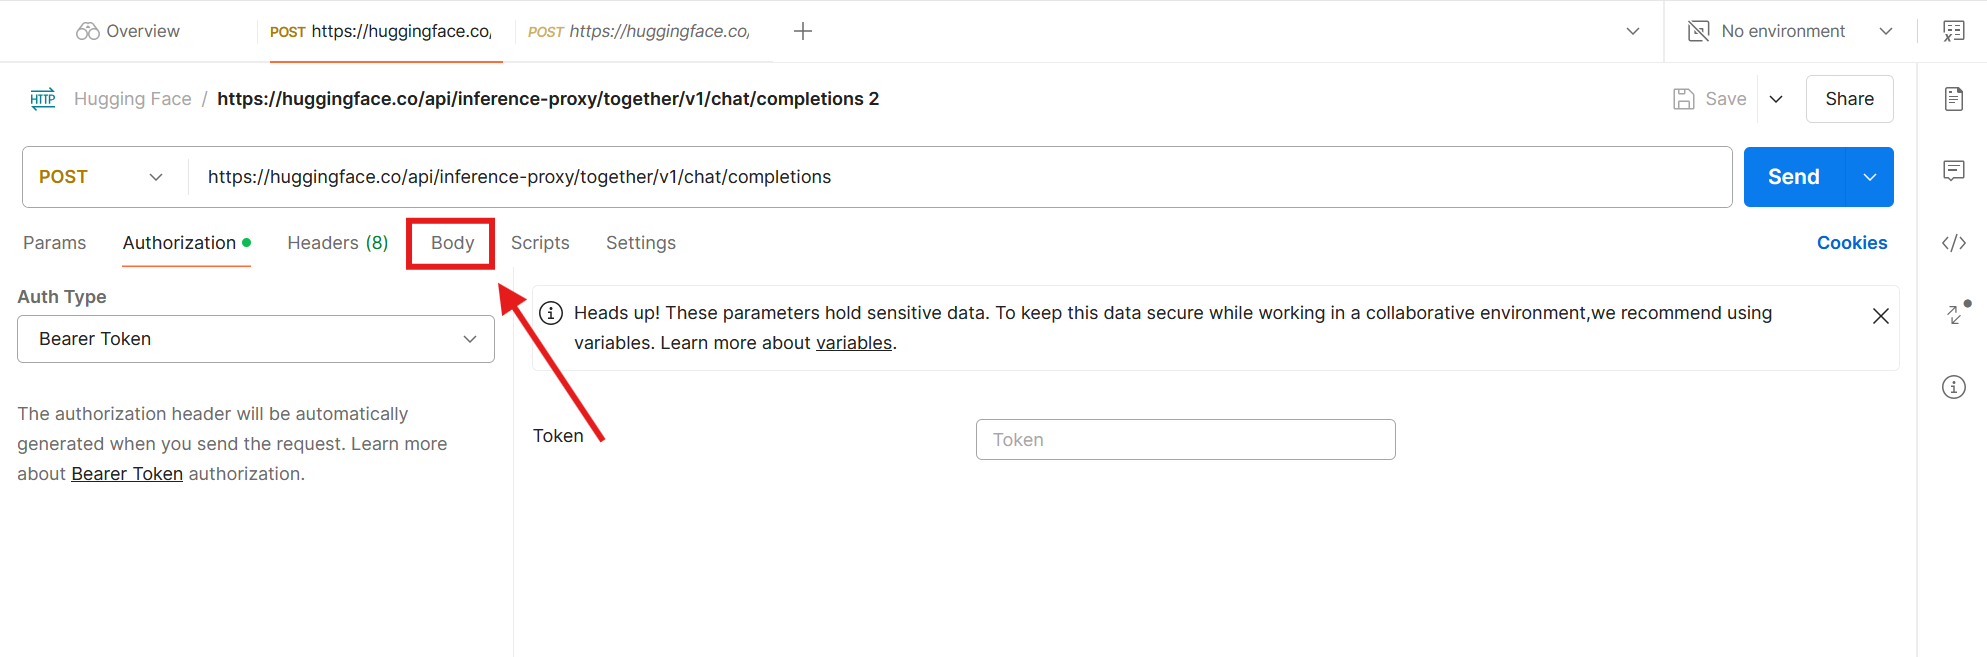
Task: Click the Save disk icon
Action: [1684, 99]
